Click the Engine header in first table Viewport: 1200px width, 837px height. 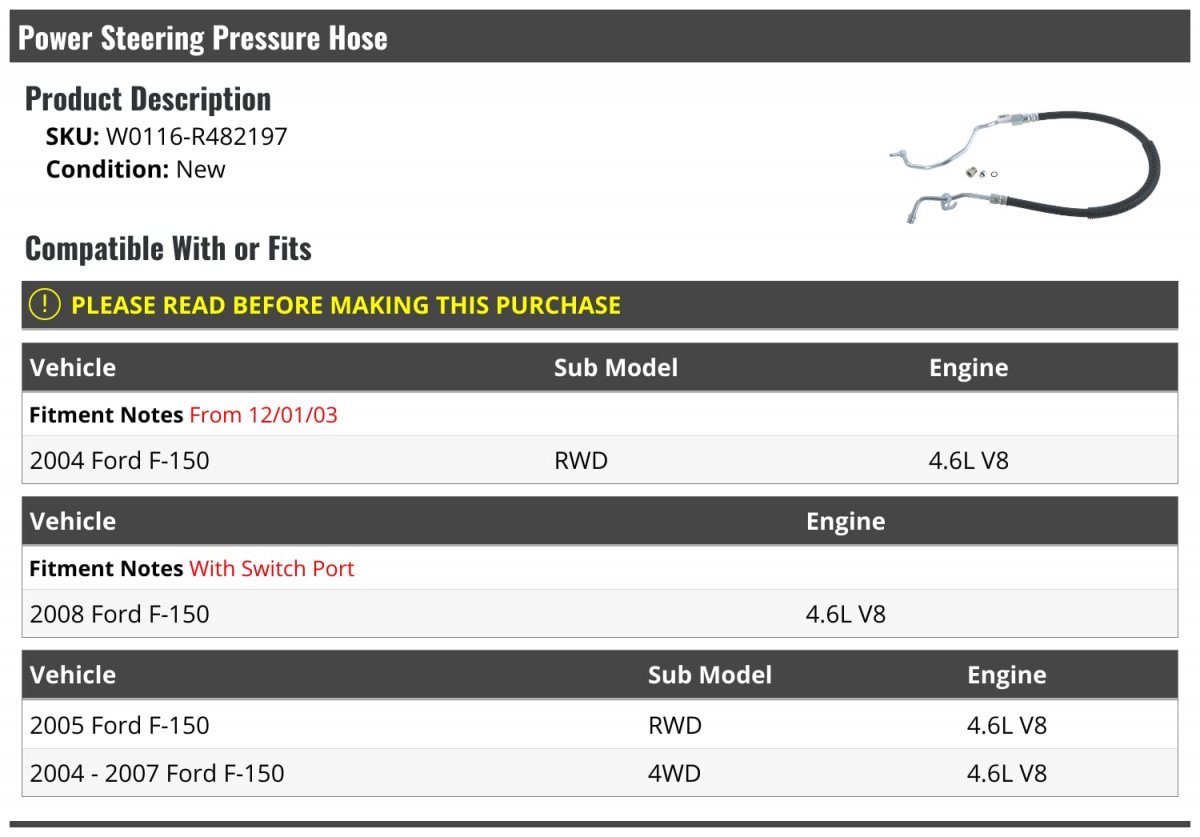[x=968, y=368]
